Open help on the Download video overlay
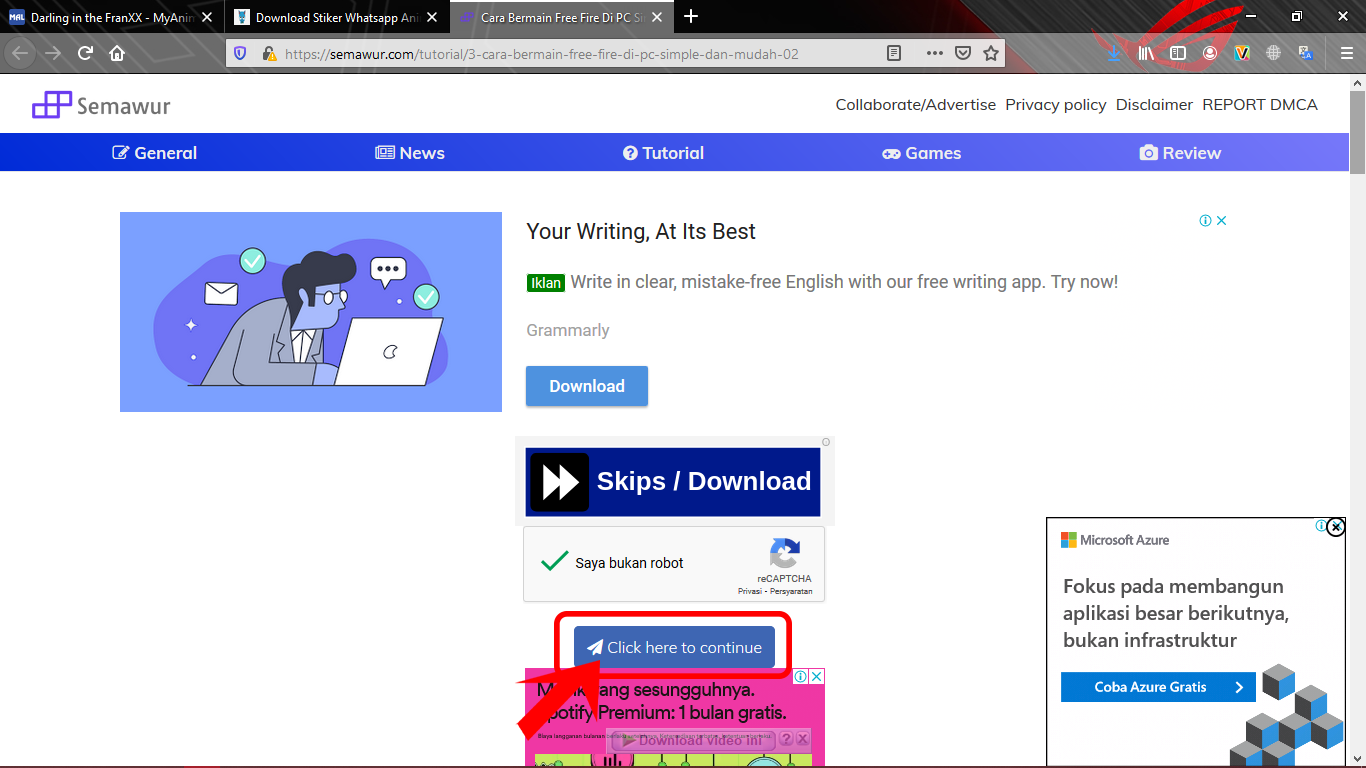The width and height of the screenshot is (1366, 768). 786,739
